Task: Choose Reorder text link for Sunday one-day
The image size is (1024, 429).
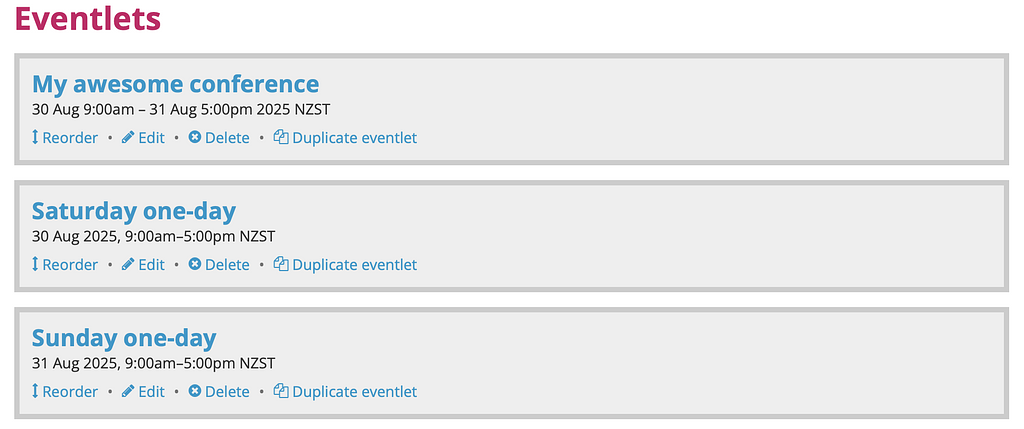Action: [x=70, y=392]
